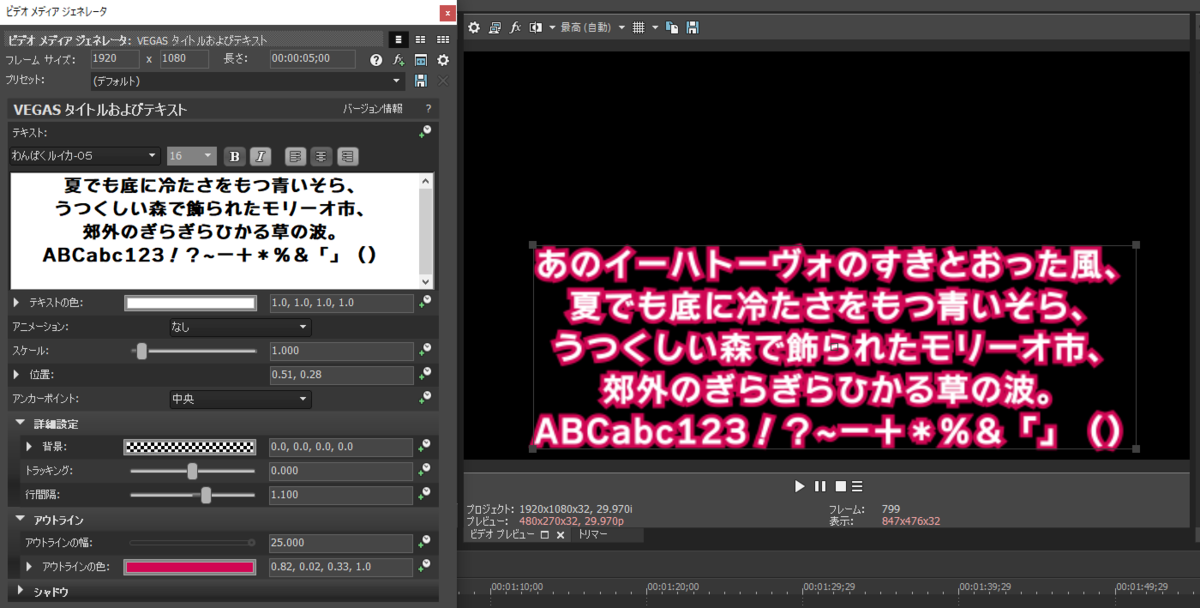Collapse the アウトライン section

[20, 520]
